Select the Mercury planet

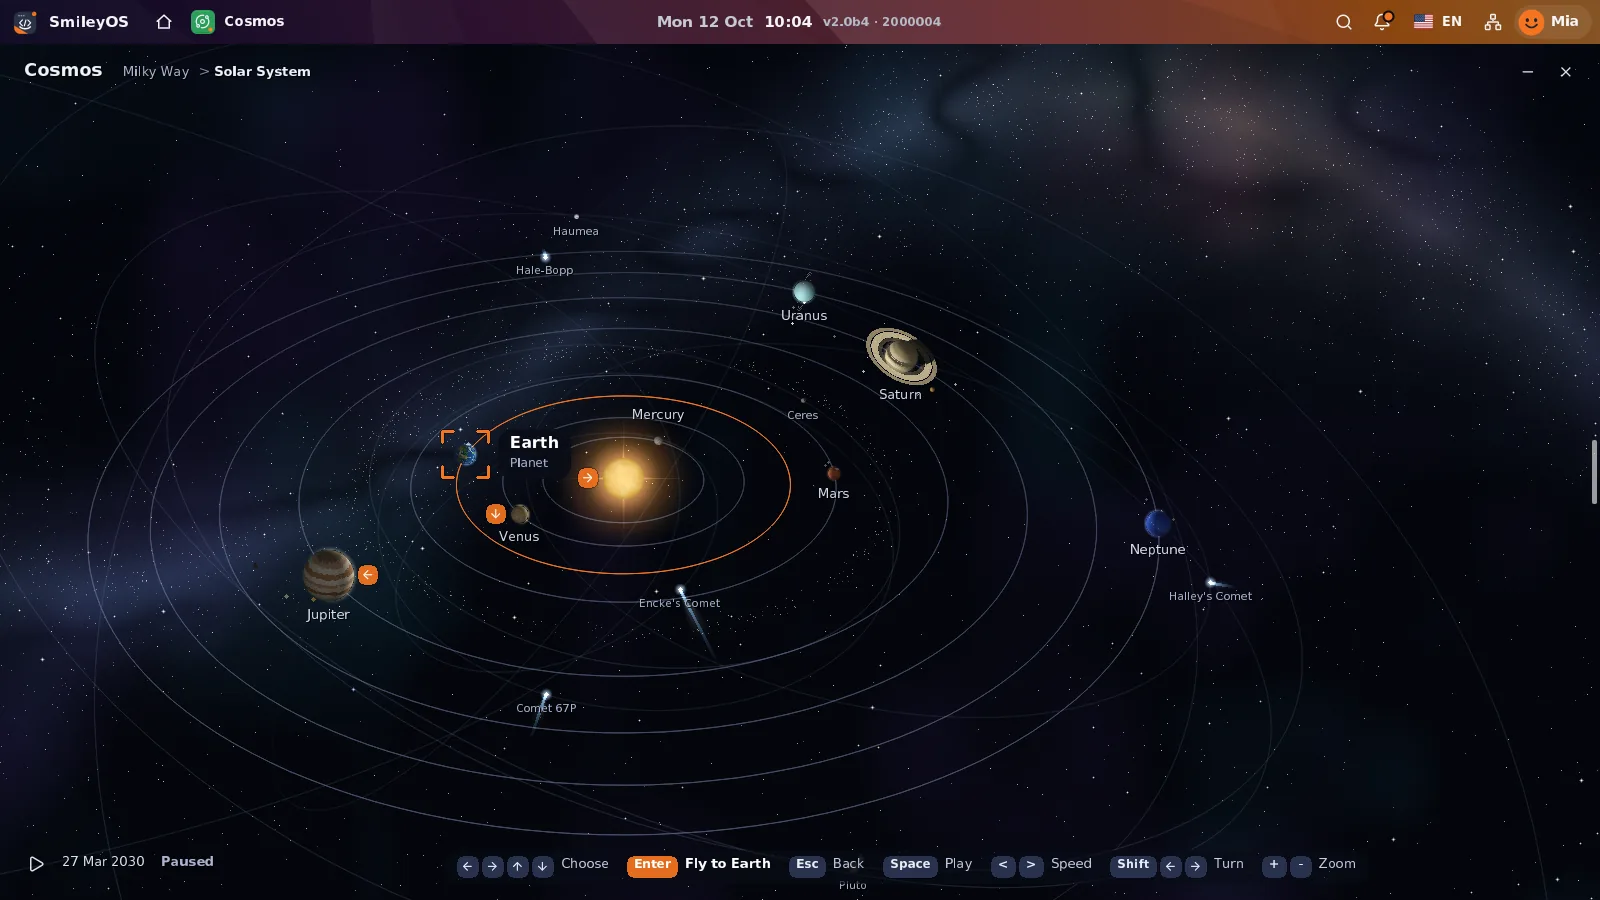pos(658,440)
